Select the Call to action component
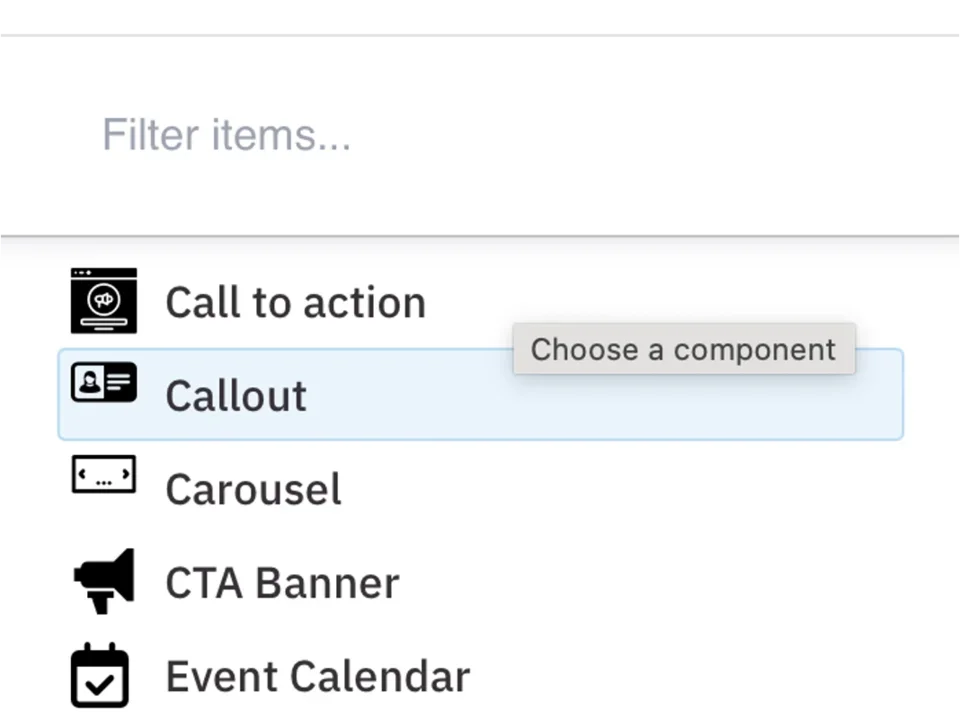 point(295,302)
